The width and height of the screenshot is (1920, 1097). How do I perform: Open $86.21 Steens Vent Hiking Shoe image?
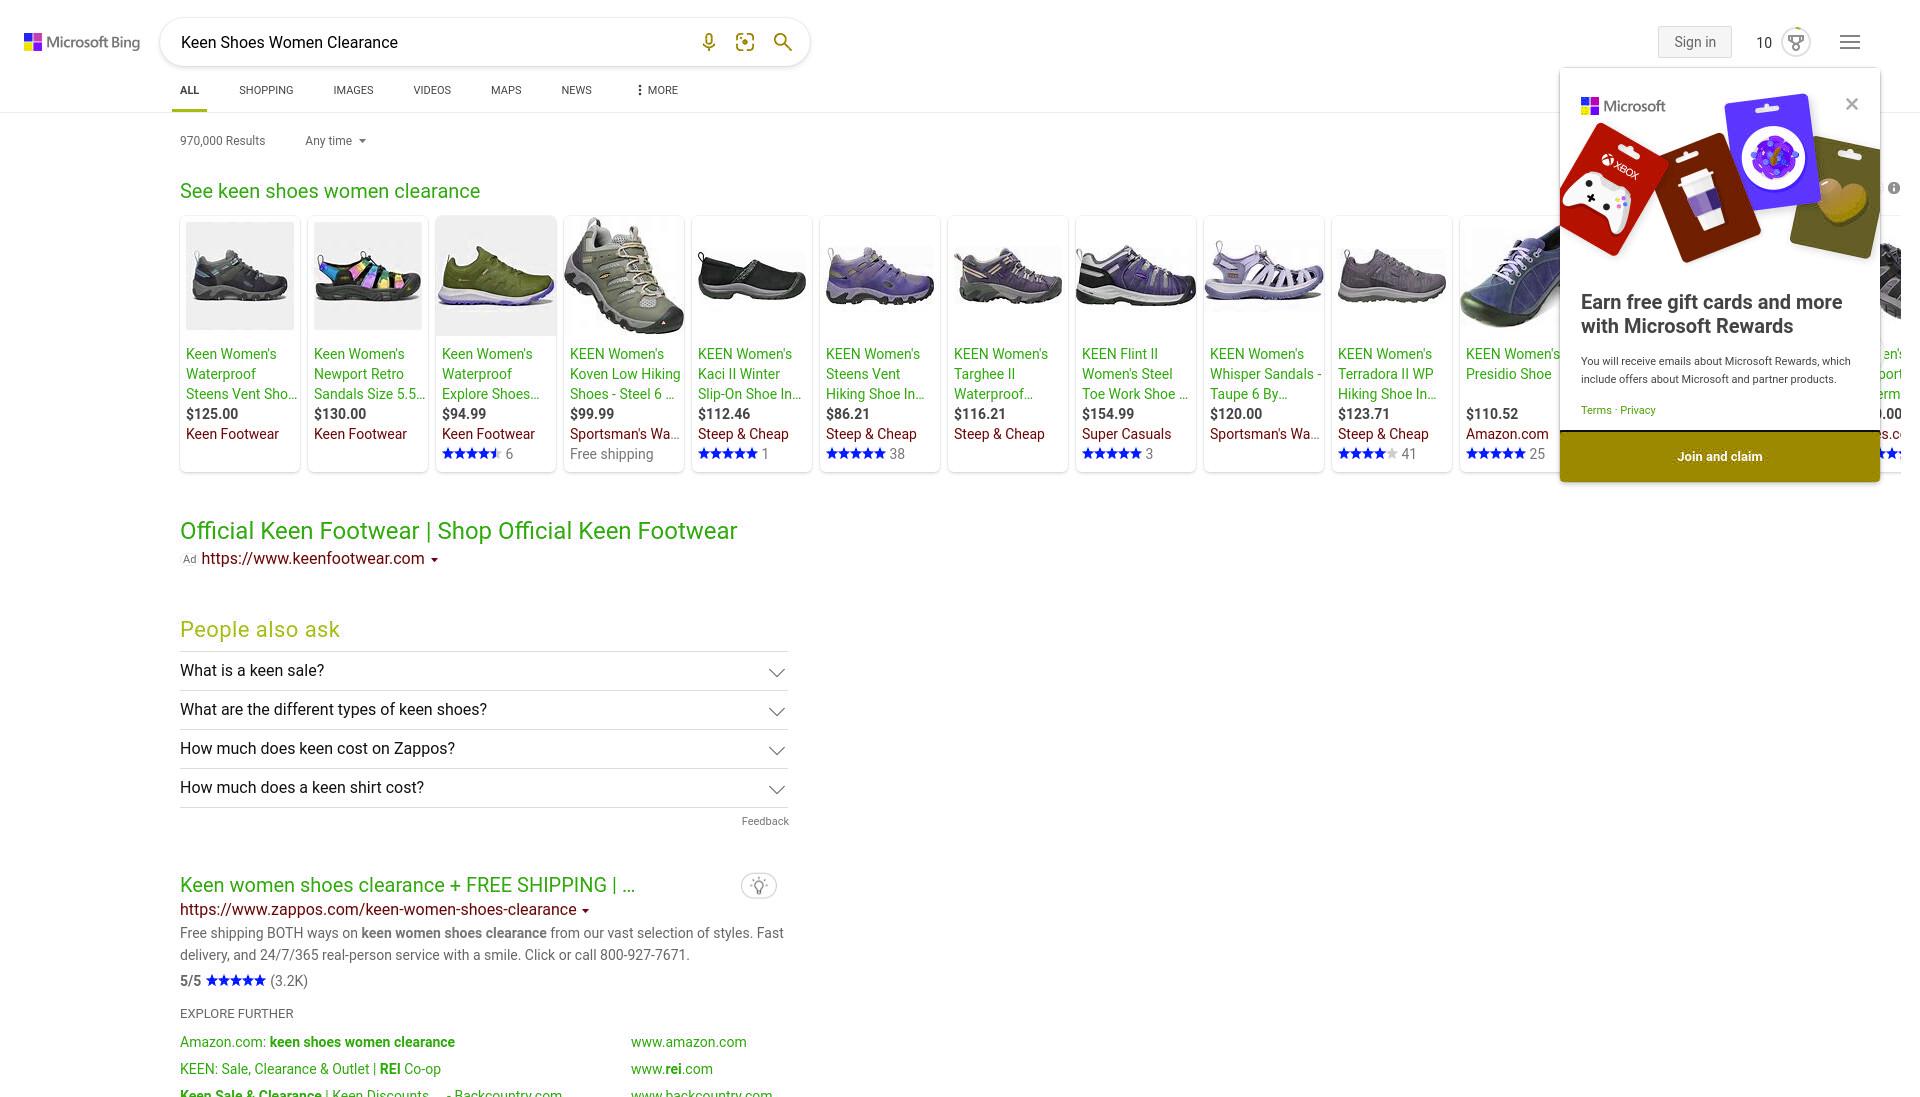tap(880, 276)
